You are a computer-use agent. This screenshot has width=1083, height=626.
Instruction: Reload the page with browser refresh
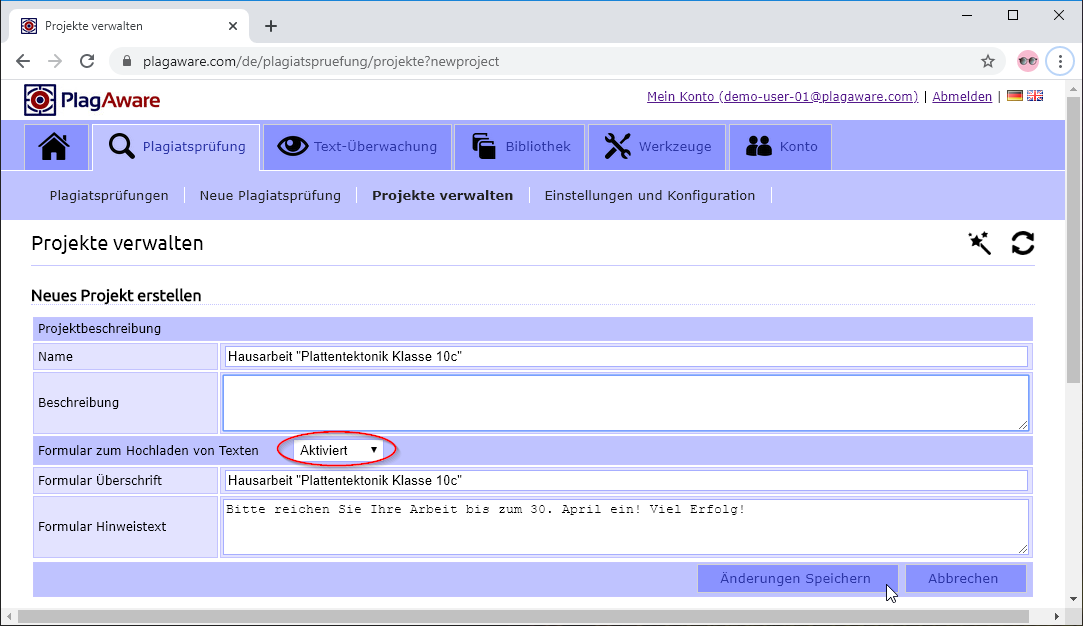click(87, 61)
